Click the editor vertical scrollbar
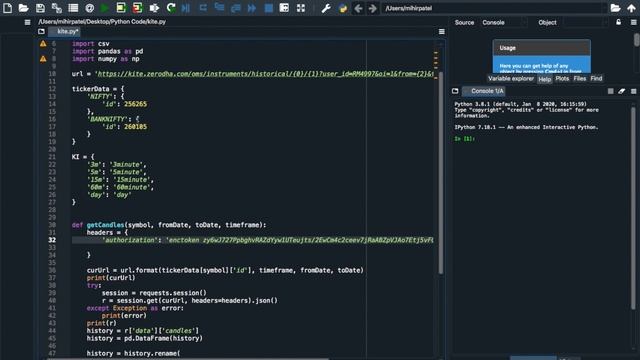Screen dimensions: 640x360 pos(441,171)
